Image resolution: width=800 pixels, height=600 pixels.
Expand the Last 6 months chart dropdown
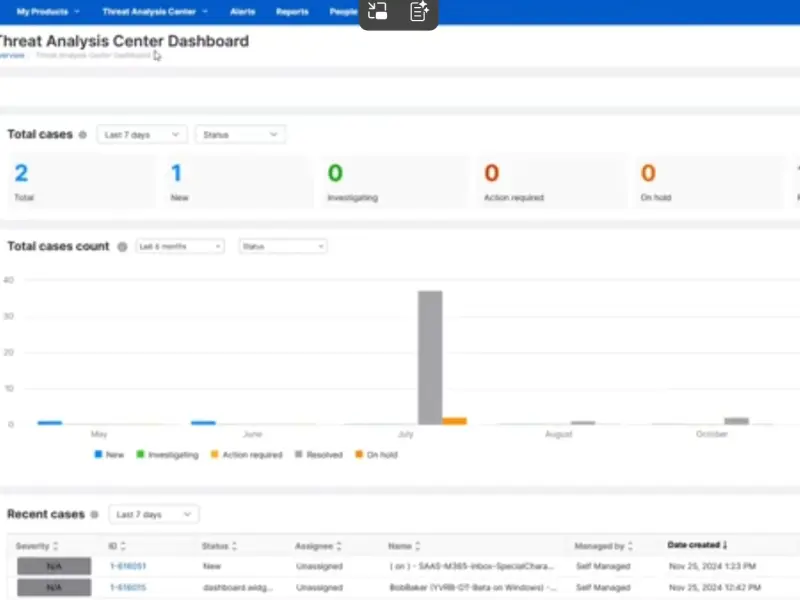click(x=180, y=246)
